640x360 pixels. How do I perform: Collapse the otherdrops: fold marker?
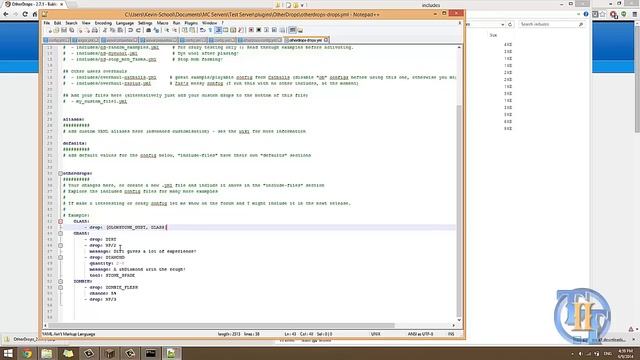pos(60,173)
